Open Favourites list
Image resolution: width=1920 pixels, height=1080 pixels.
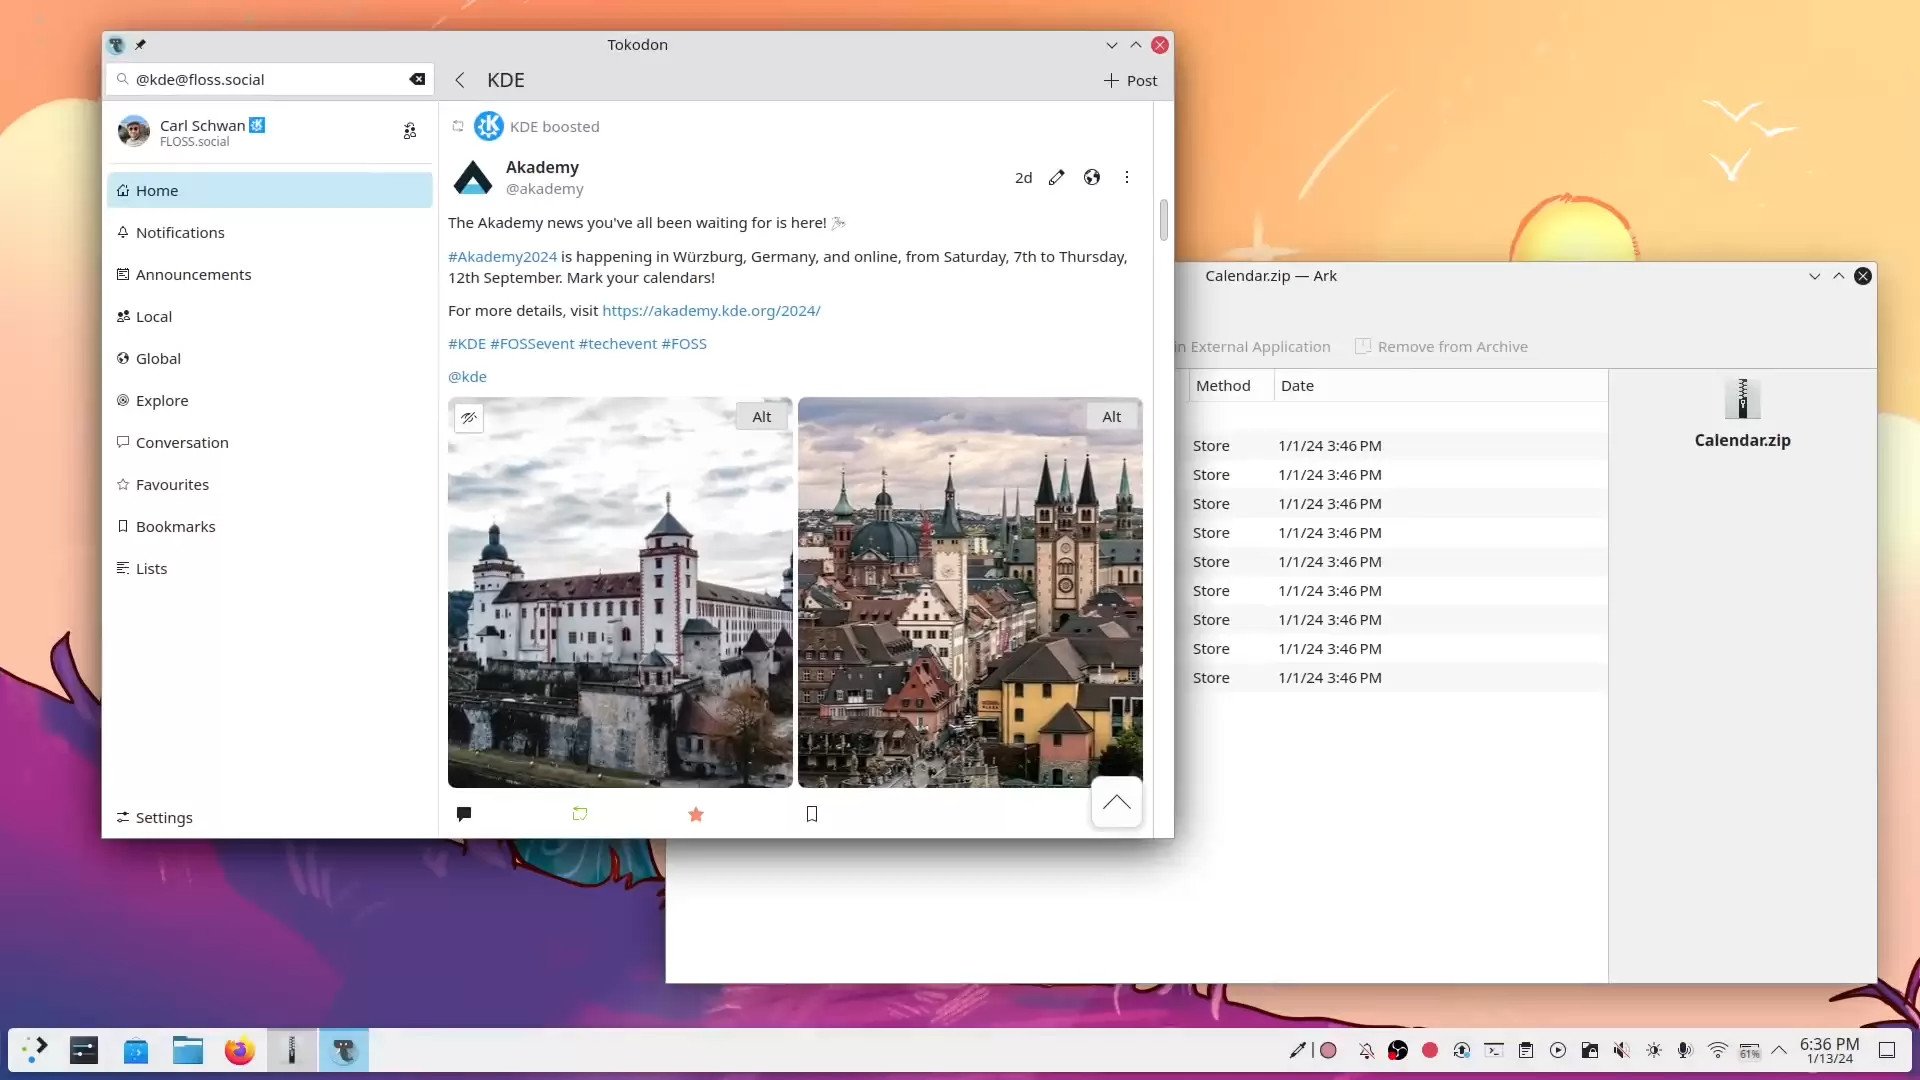pos(270,484)
